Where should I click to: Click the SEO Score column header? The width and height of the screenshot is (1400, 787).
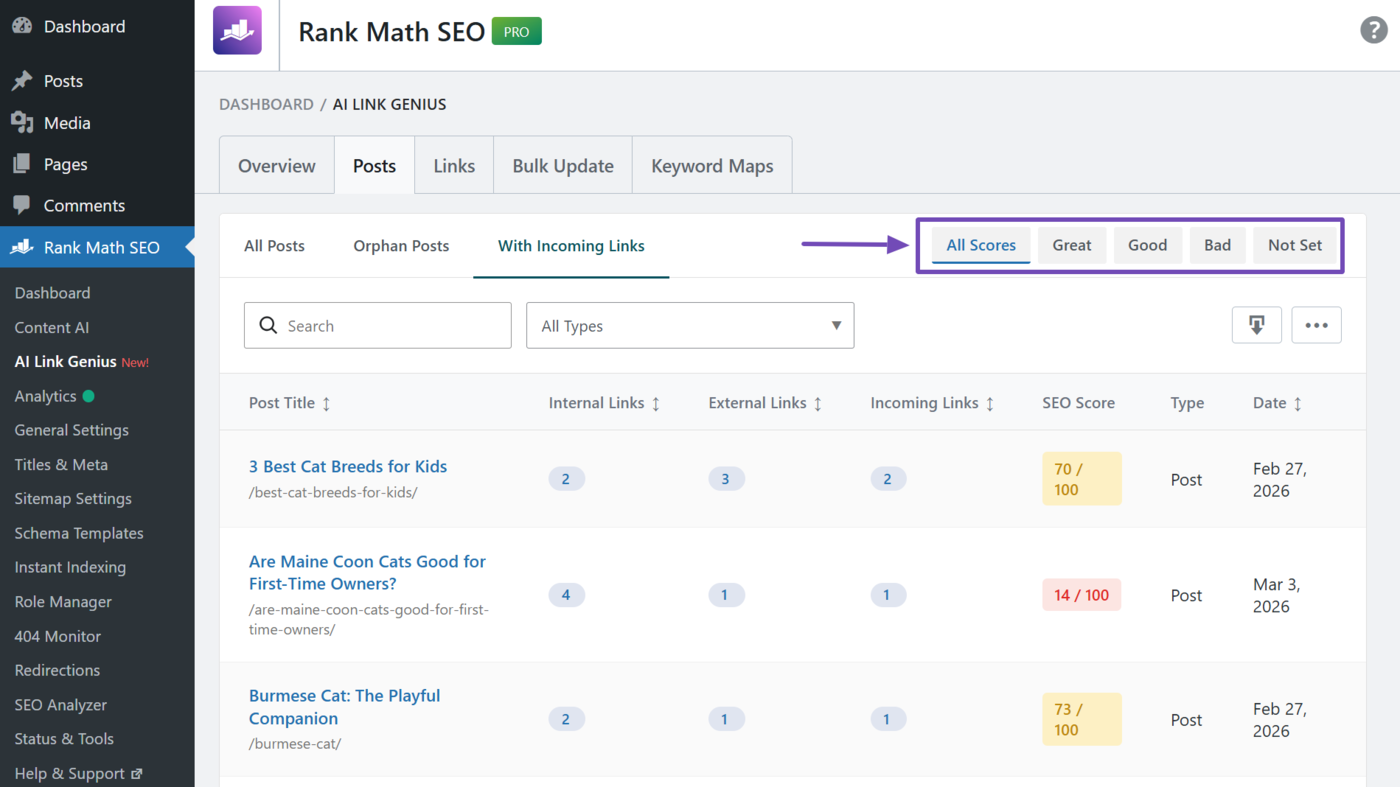(1078, 403)
